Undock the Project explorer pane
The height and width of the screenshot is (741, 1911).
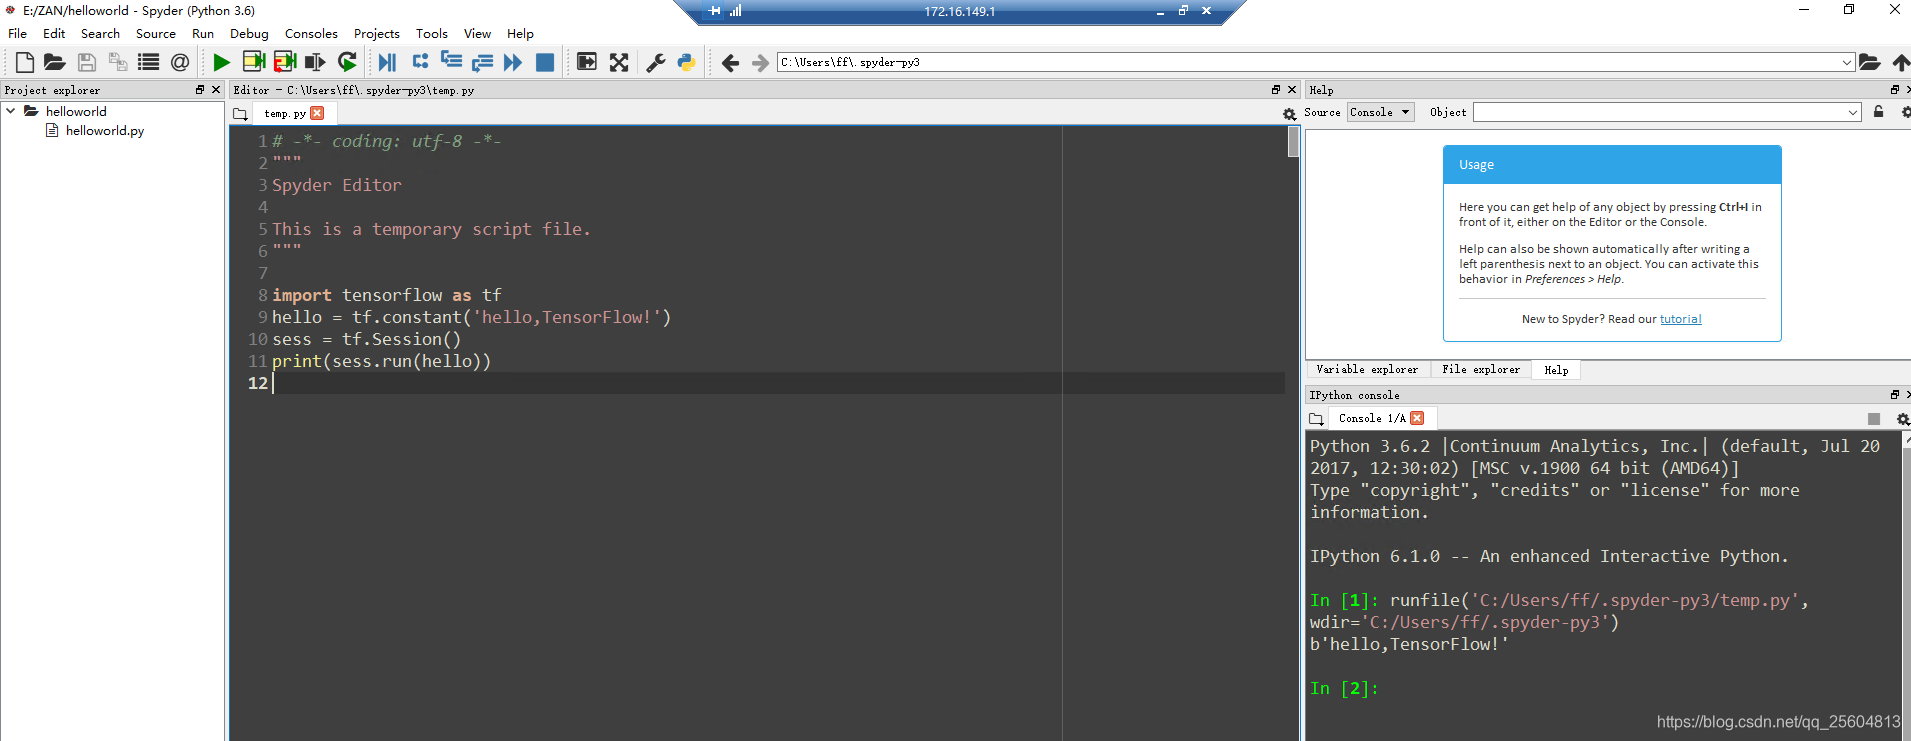coord(200,90)
